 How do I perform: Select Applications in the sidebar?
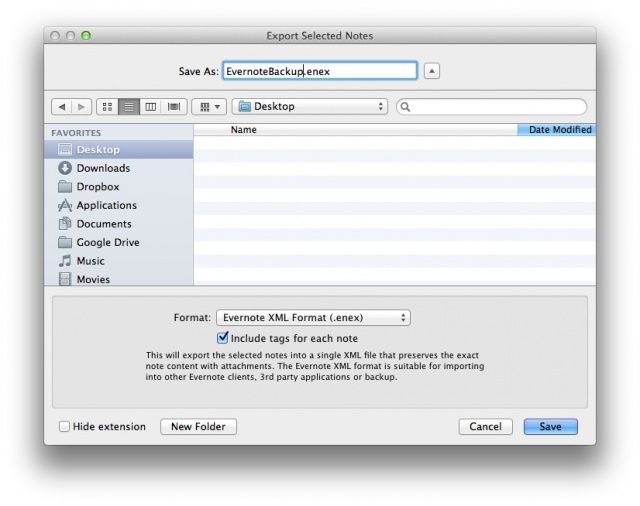(x=119, y=205)
